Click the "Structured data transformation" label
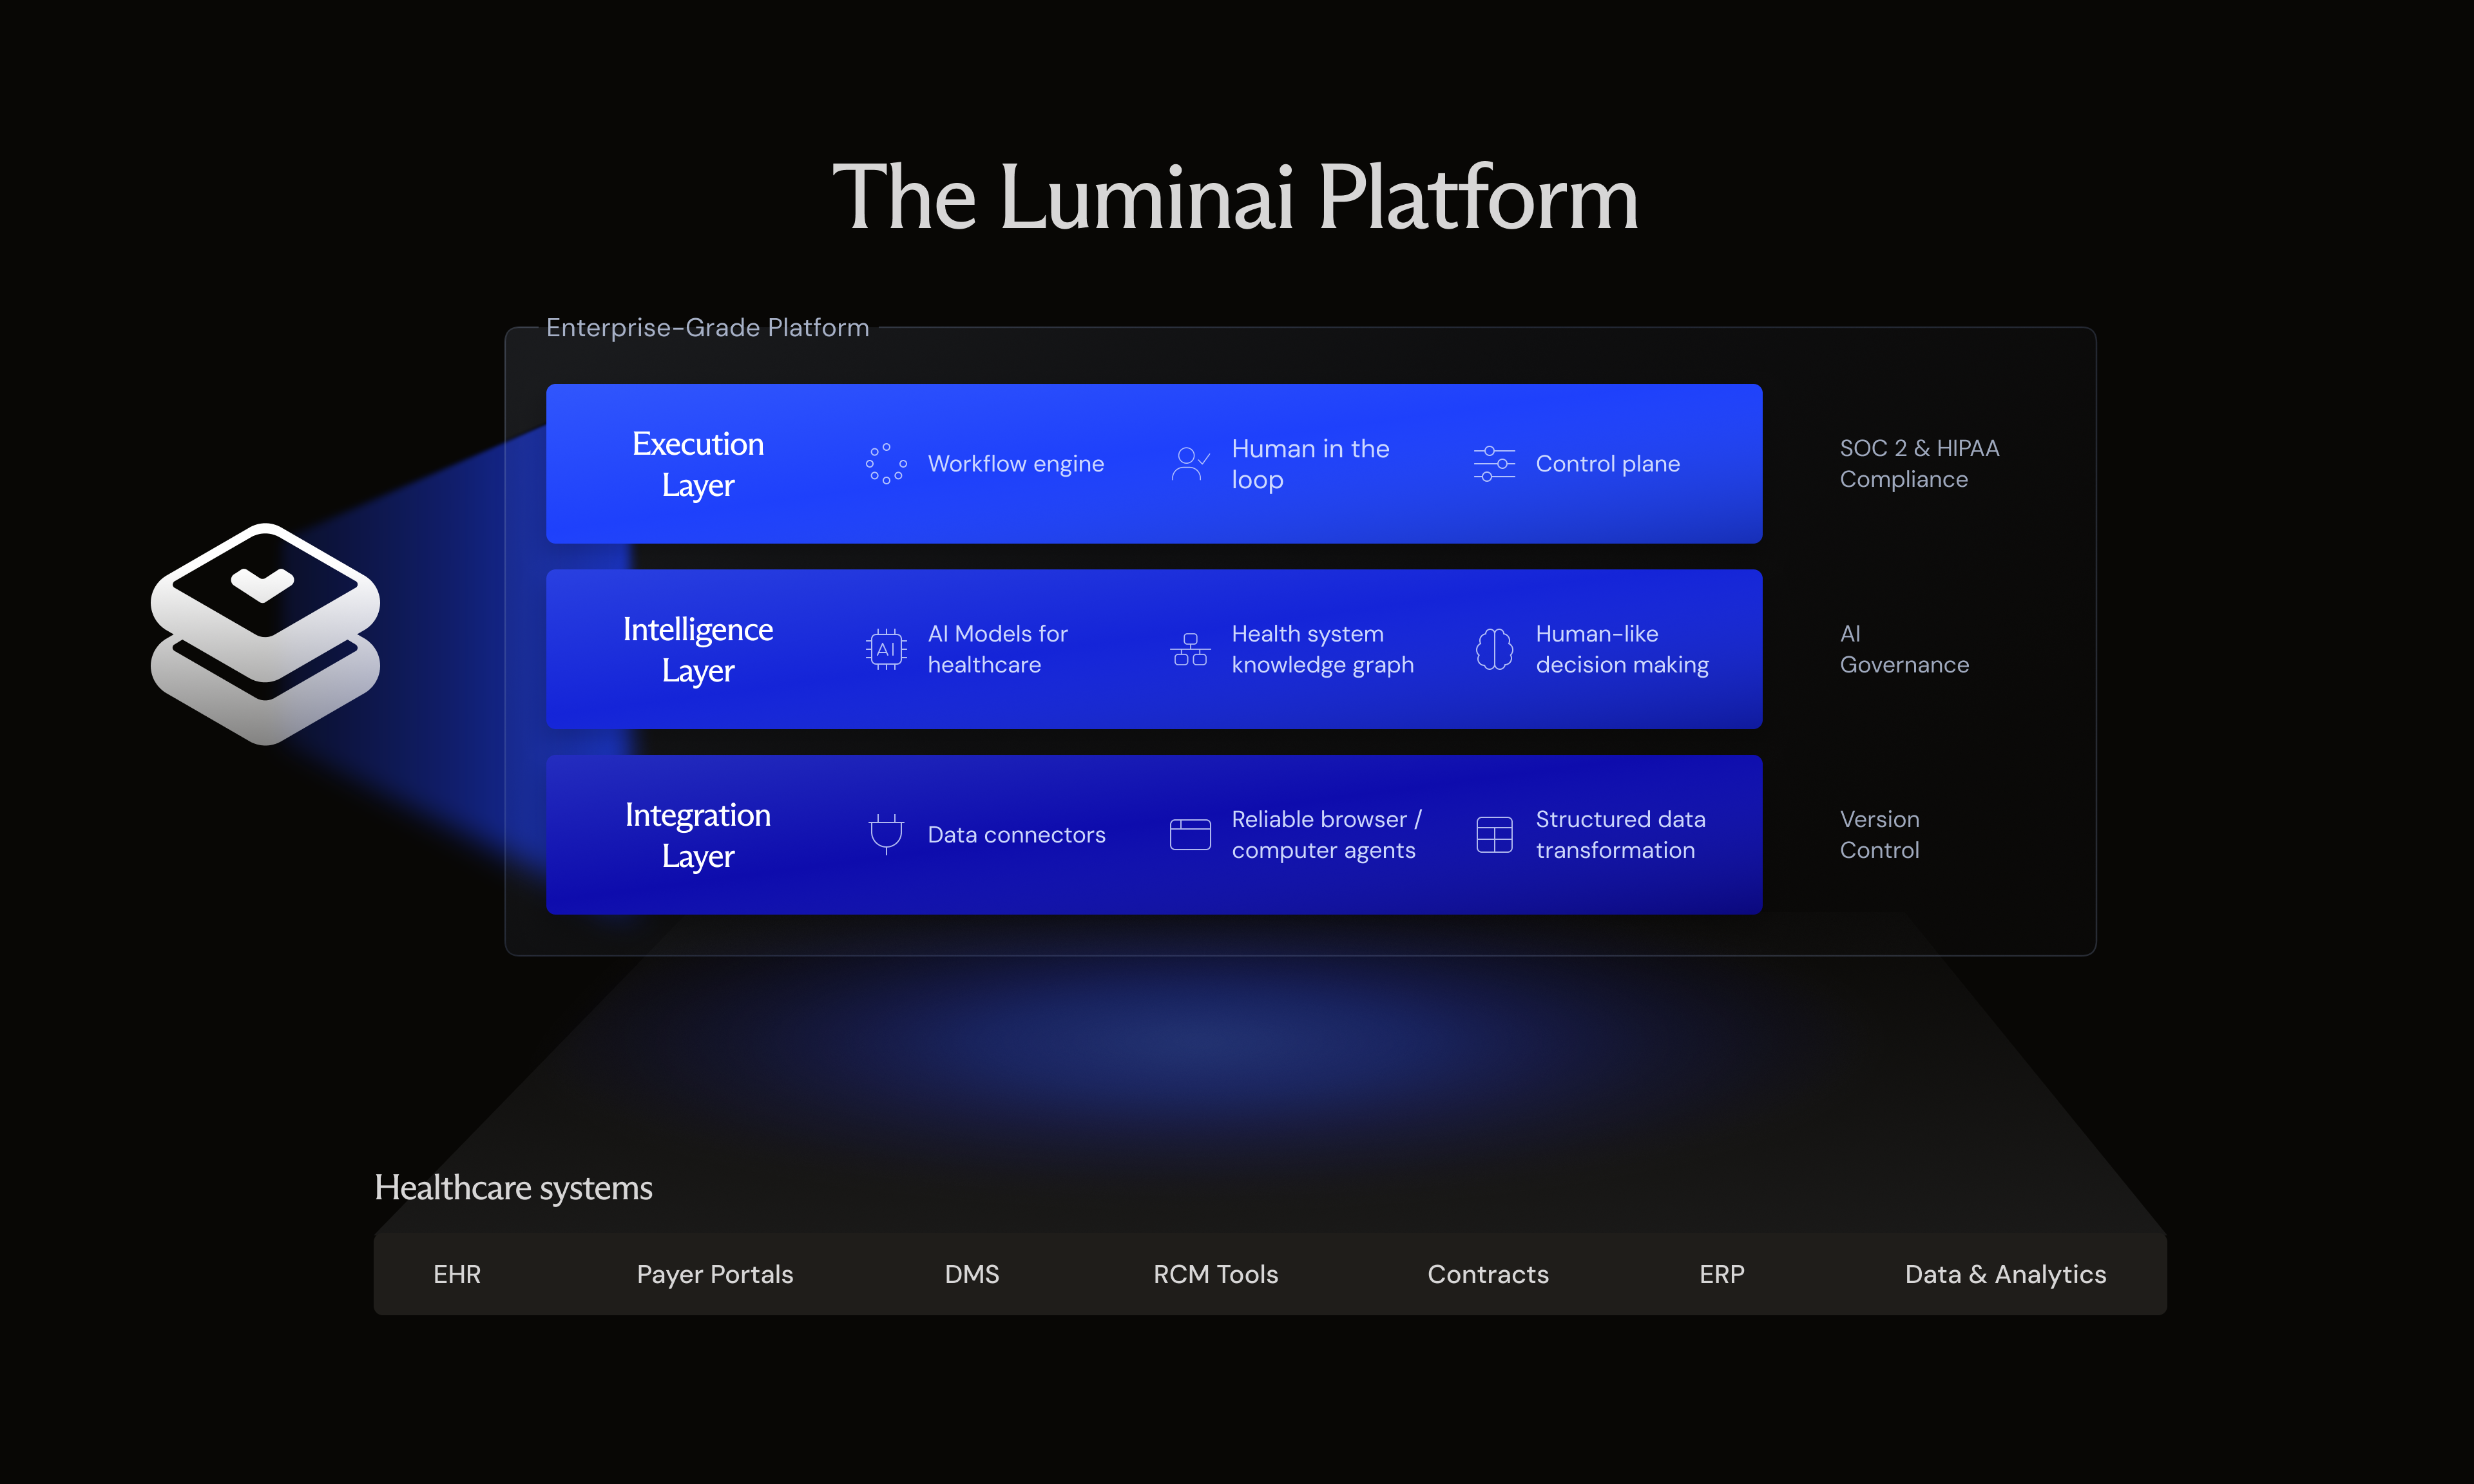 click(1620, 835)
